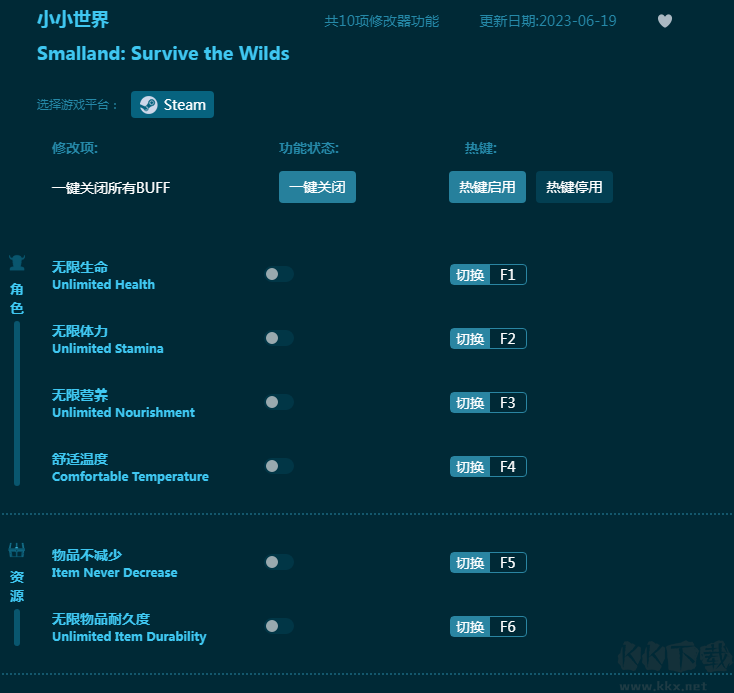Enable Unlimited Nourishment switch

pos(279,402)
